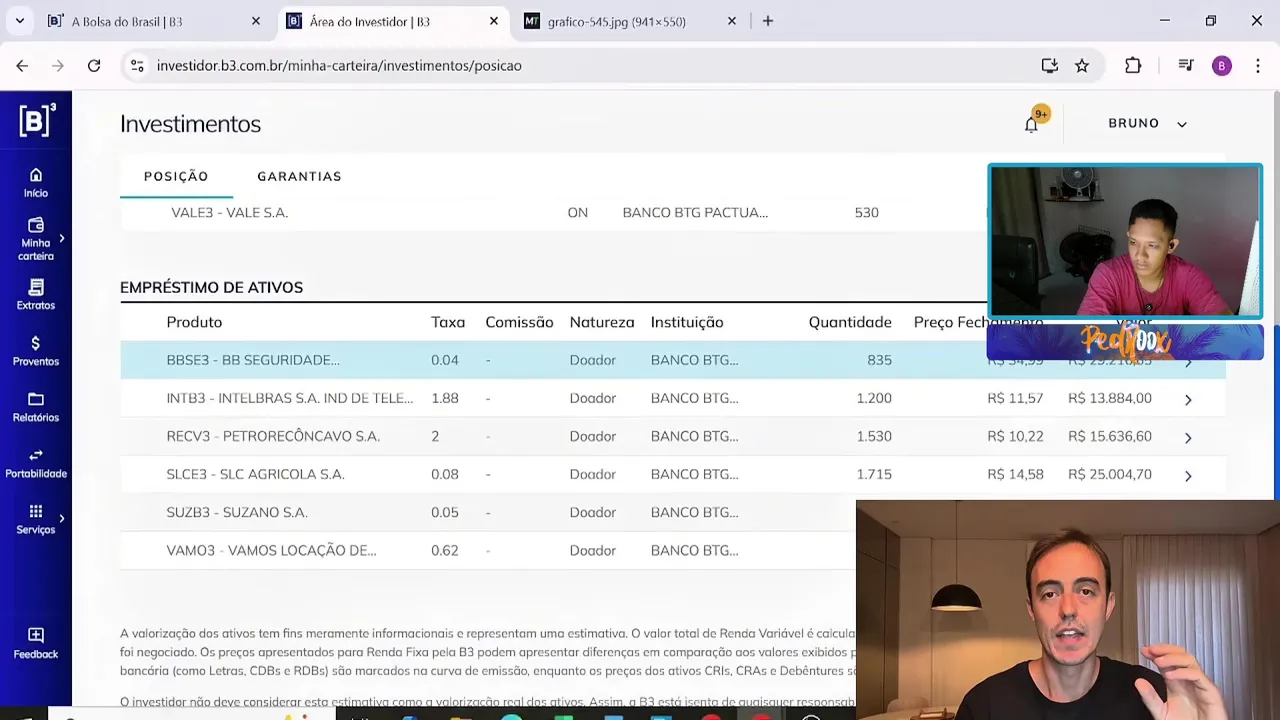Switch to 'A Bolsa do Brasil' browser tab
This screenshot has width=1280, height=720.
point(150,21)
